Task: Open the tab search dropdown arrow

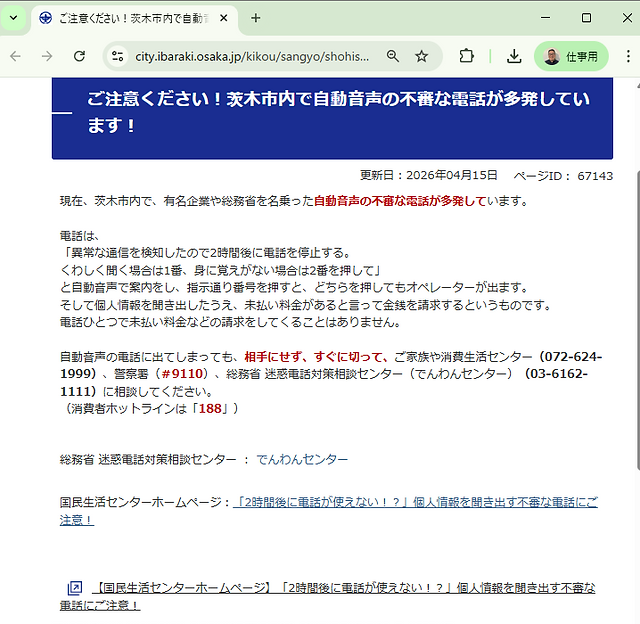Action: point(13,18)
